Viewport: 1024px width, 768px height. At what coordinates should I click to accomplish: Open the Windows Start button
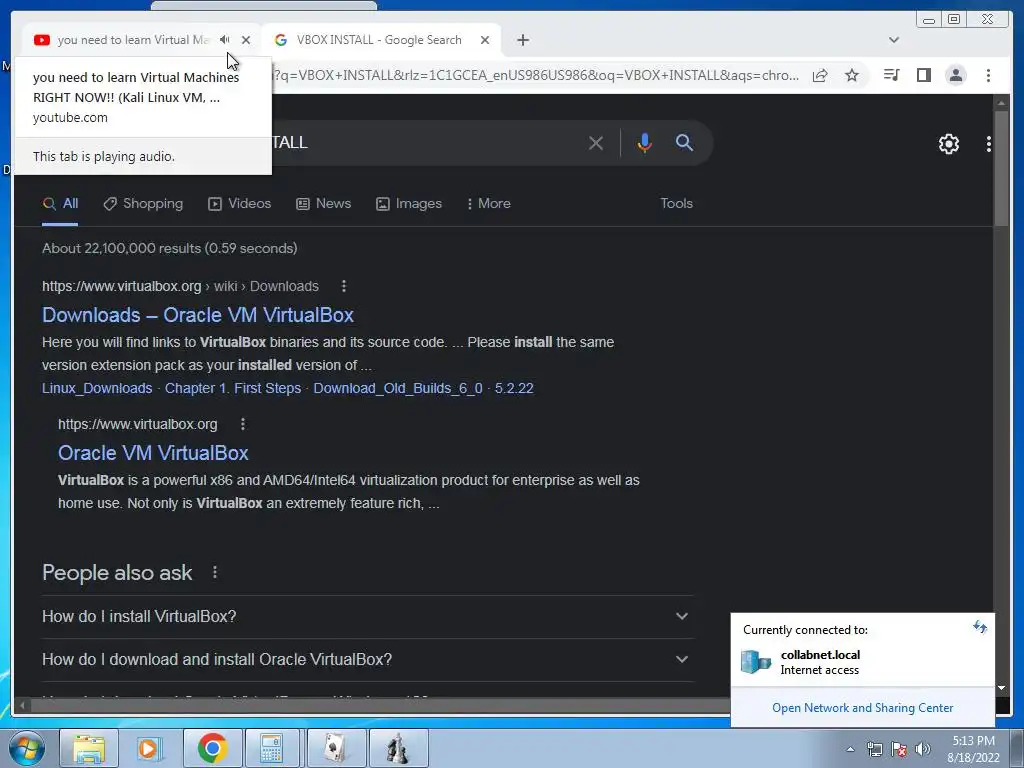pos(26,748)
